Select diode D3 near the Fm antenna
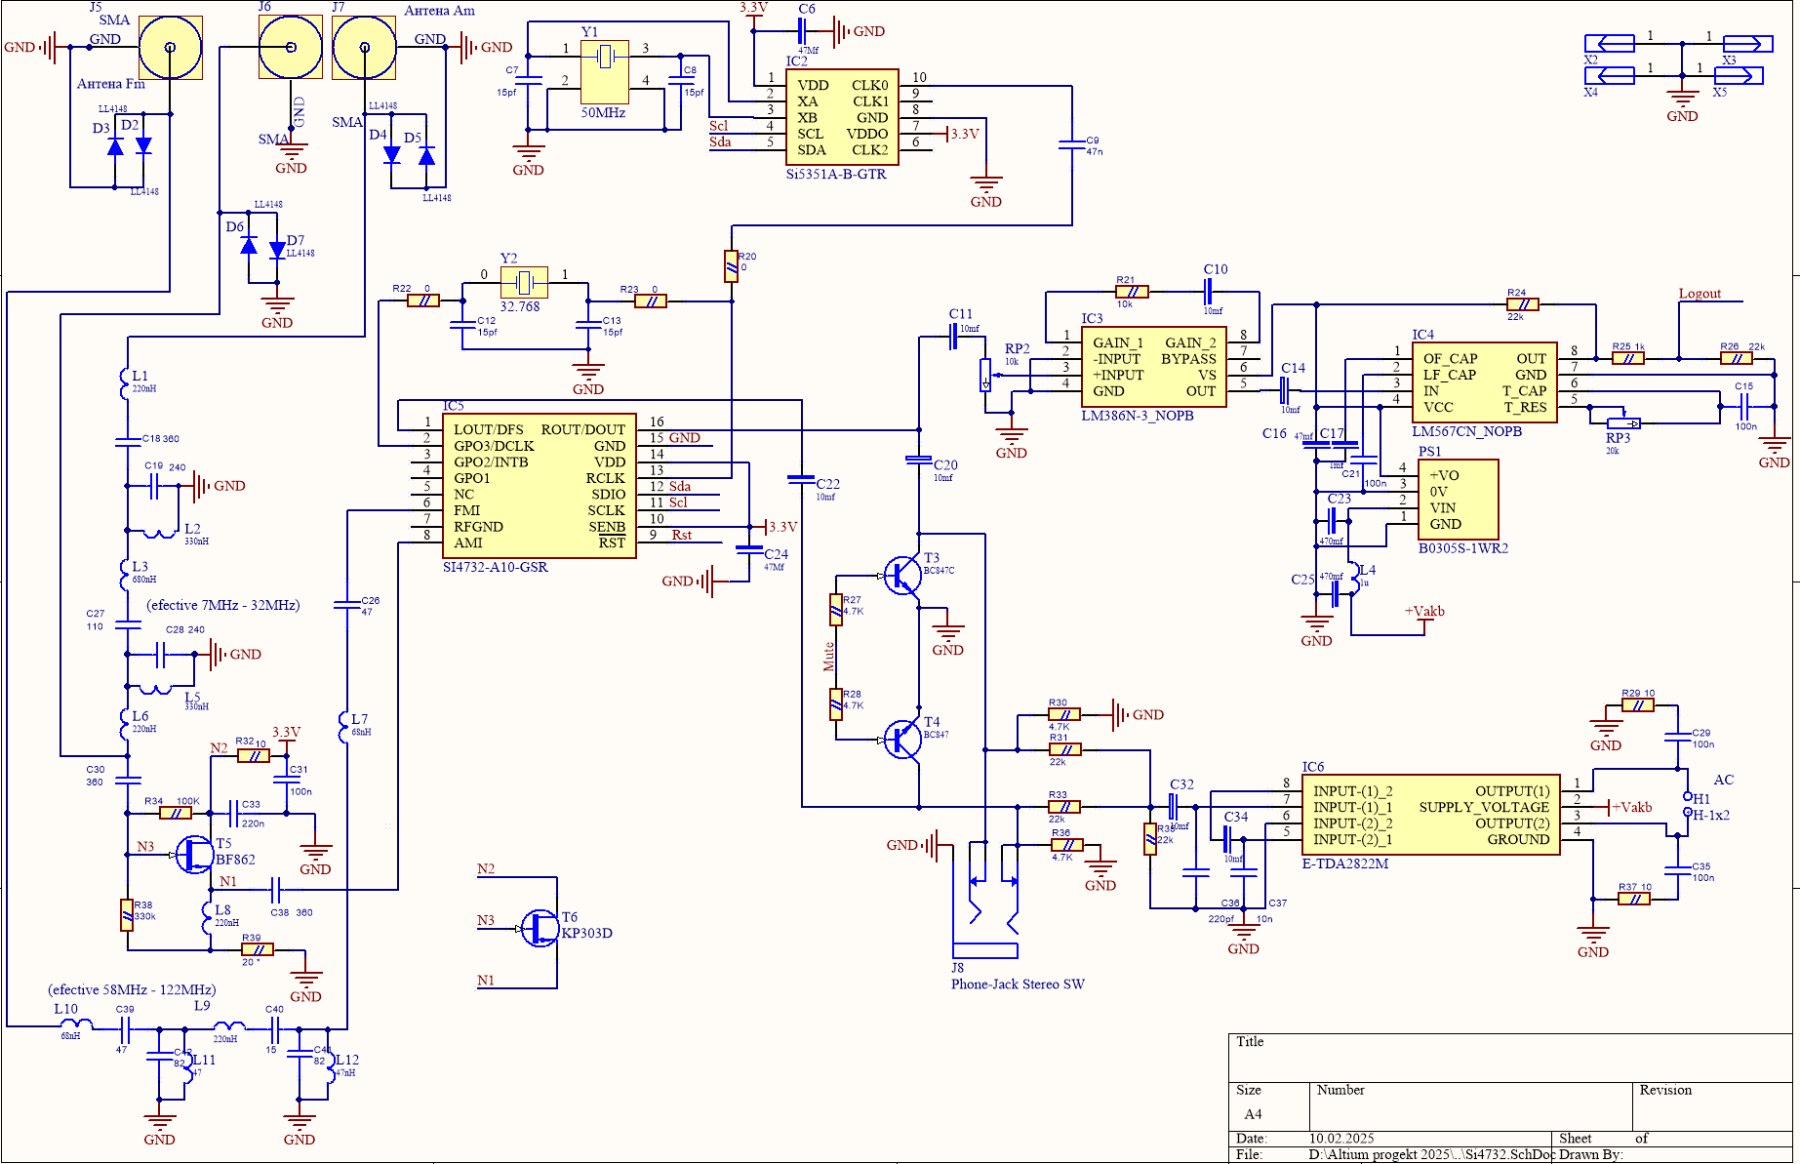This screenshot has height=1164, width=1800. tap(115, 147)
